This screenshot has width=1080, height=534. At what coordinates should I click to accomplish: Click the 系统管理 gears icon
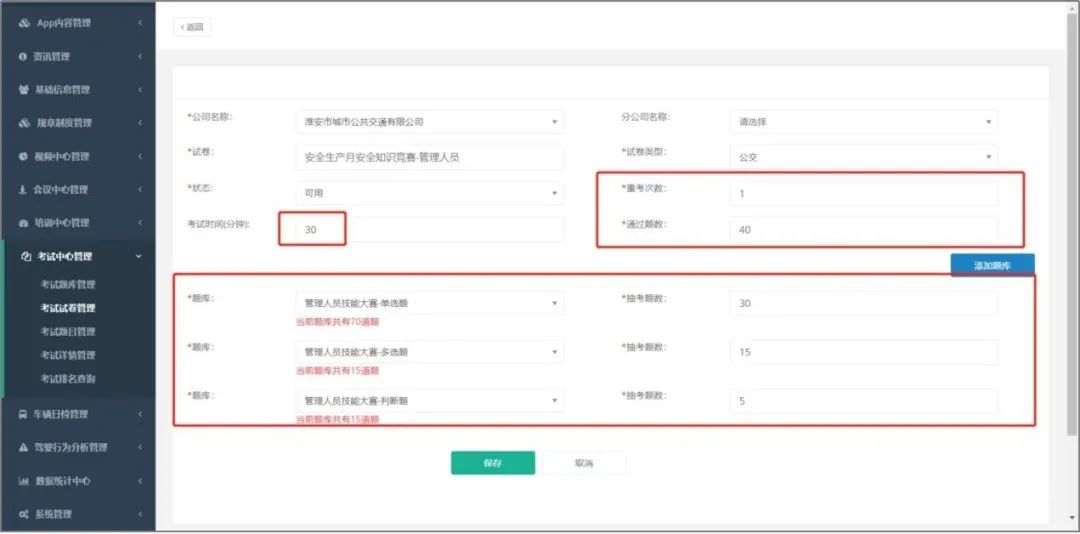23,514
